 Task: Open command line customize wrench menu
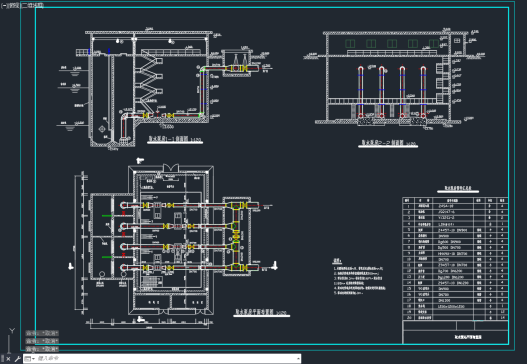tap(17, 359)
